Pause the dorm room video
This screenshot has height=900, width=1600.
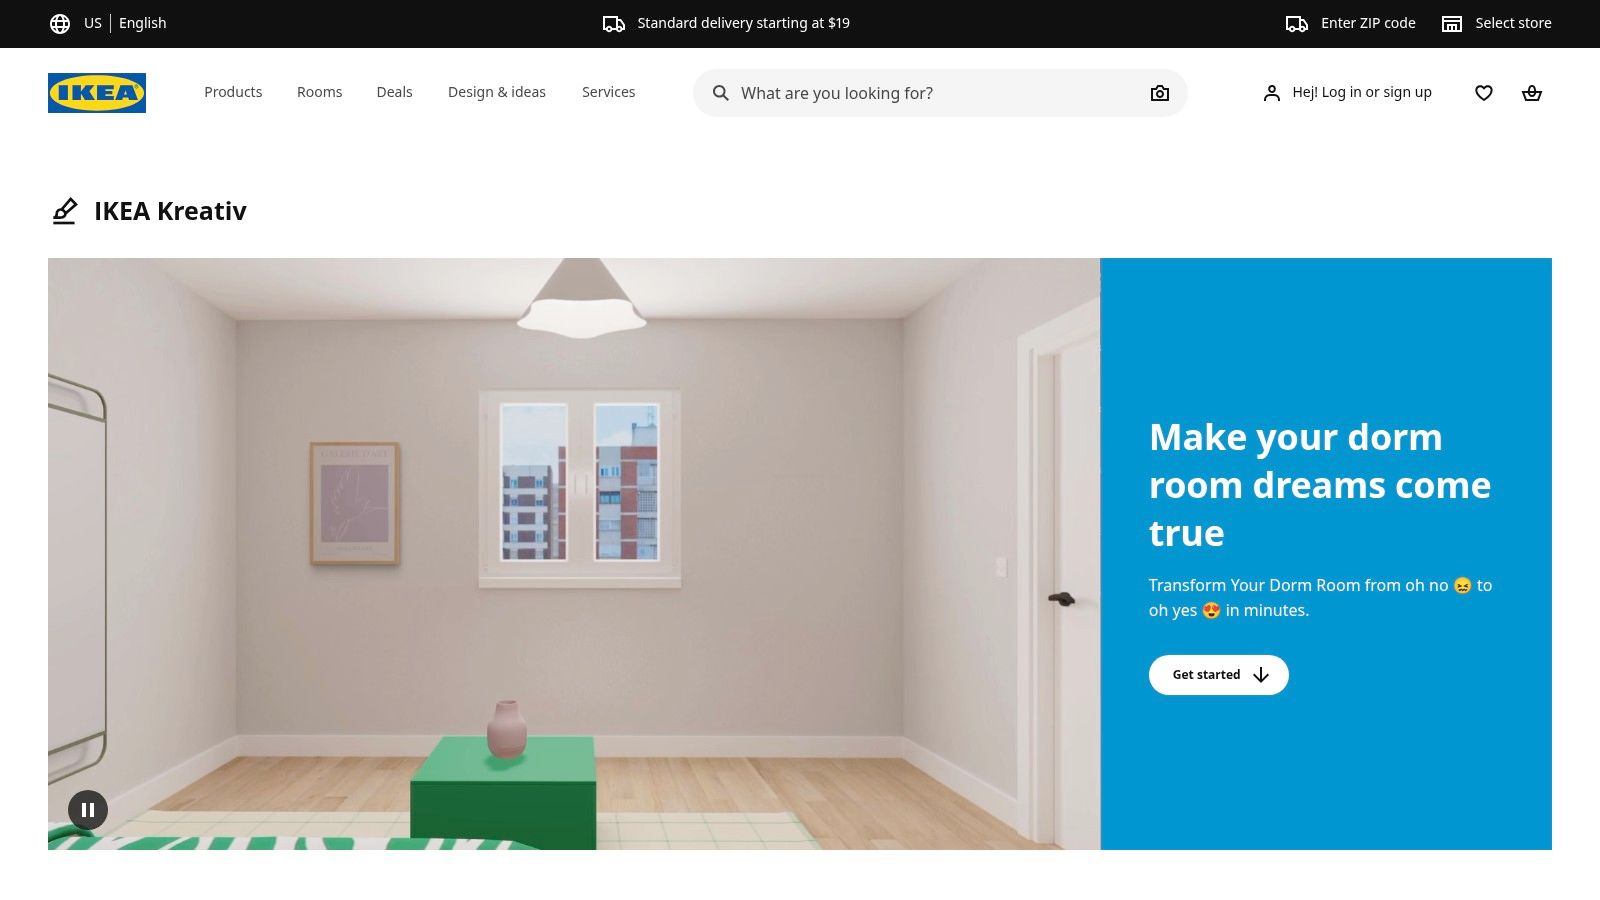click(88, 810)
